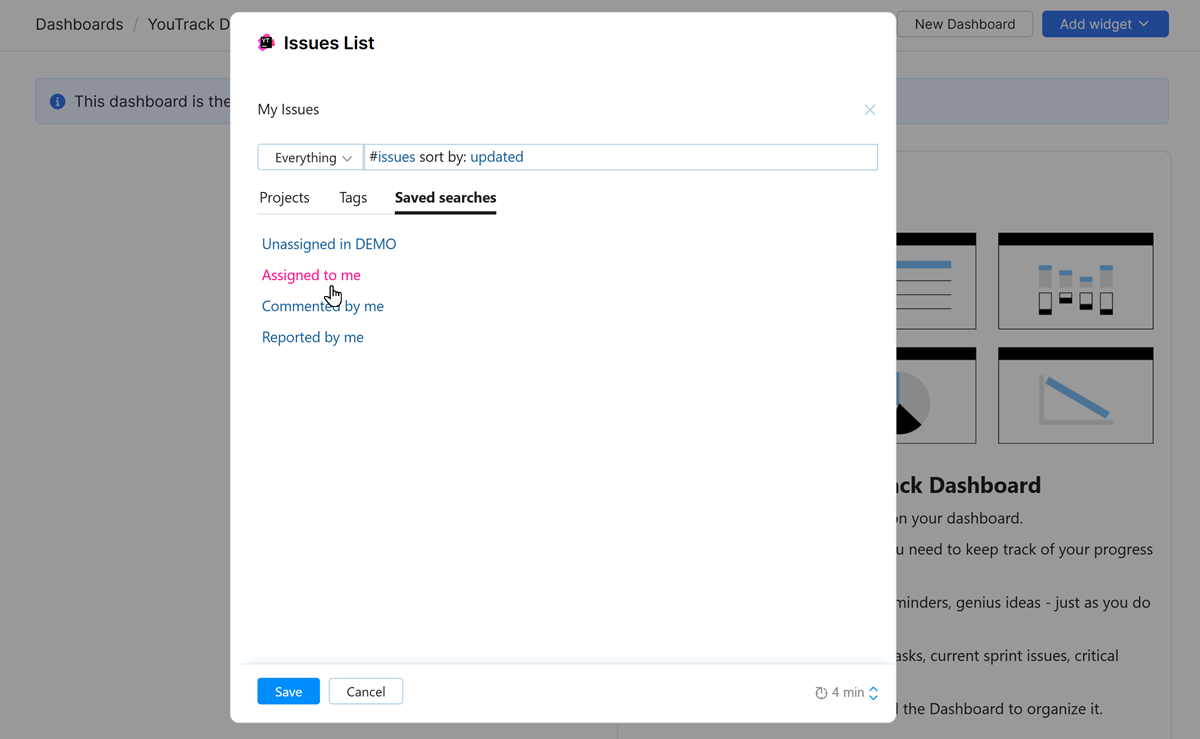Open the Add widget dropdown

pyautogui.click(x=1105, y=23)
